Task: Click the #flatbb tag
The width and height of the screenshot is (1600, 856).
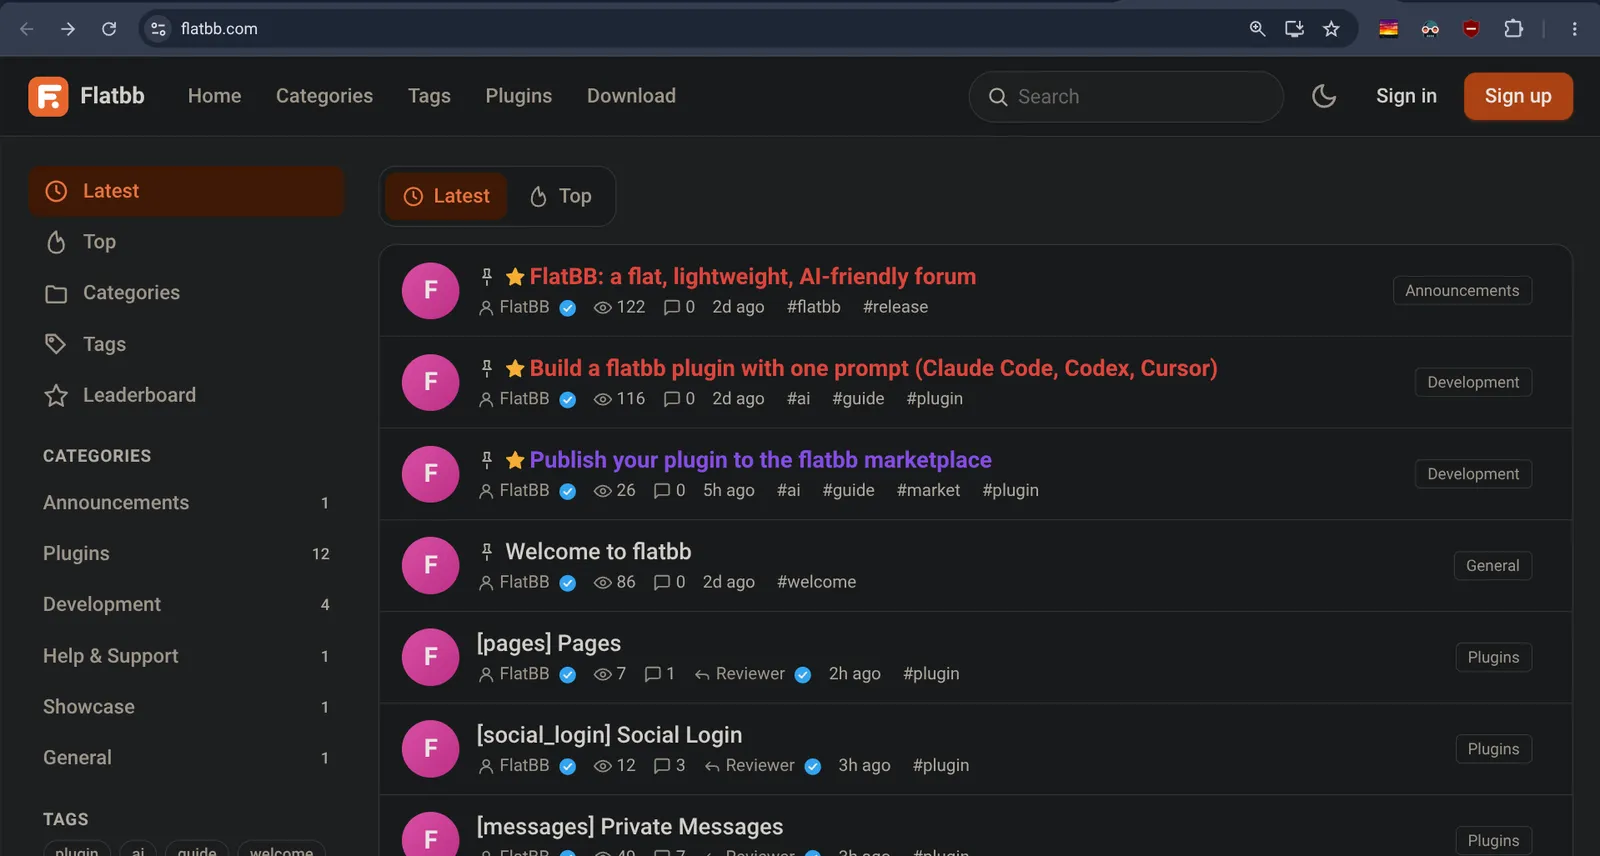Action: click(813, 307)
